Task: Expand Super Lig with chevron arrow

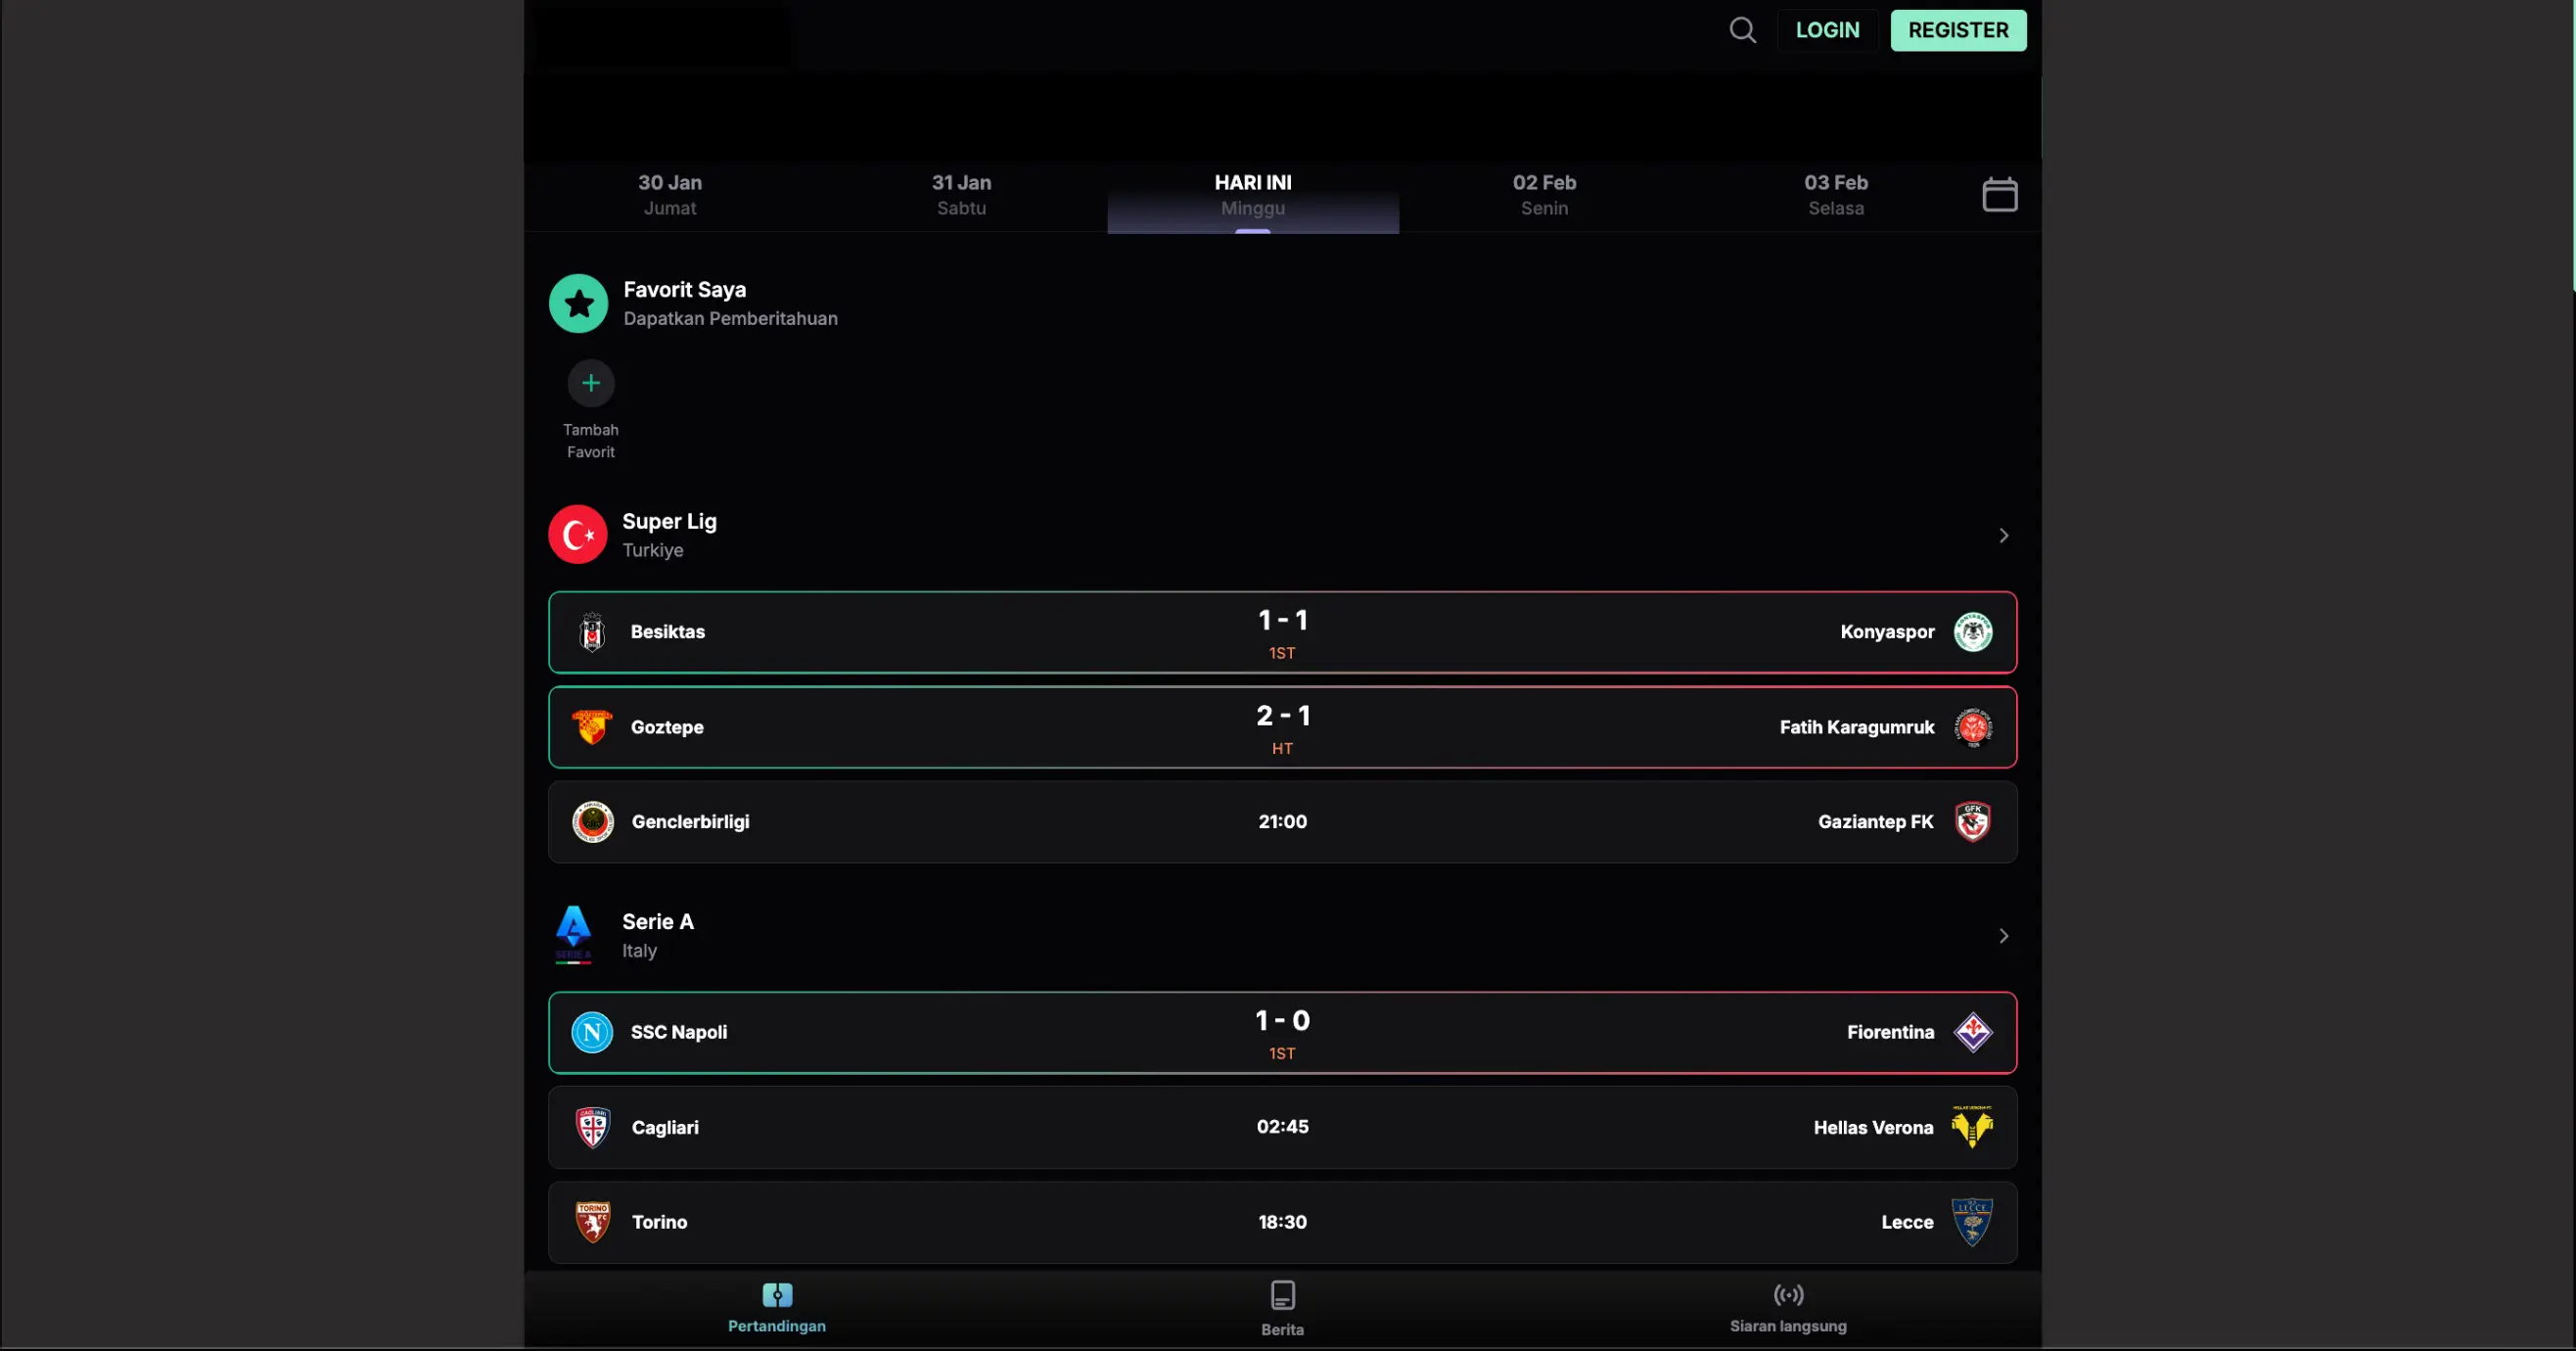Action: point(2003,536)
